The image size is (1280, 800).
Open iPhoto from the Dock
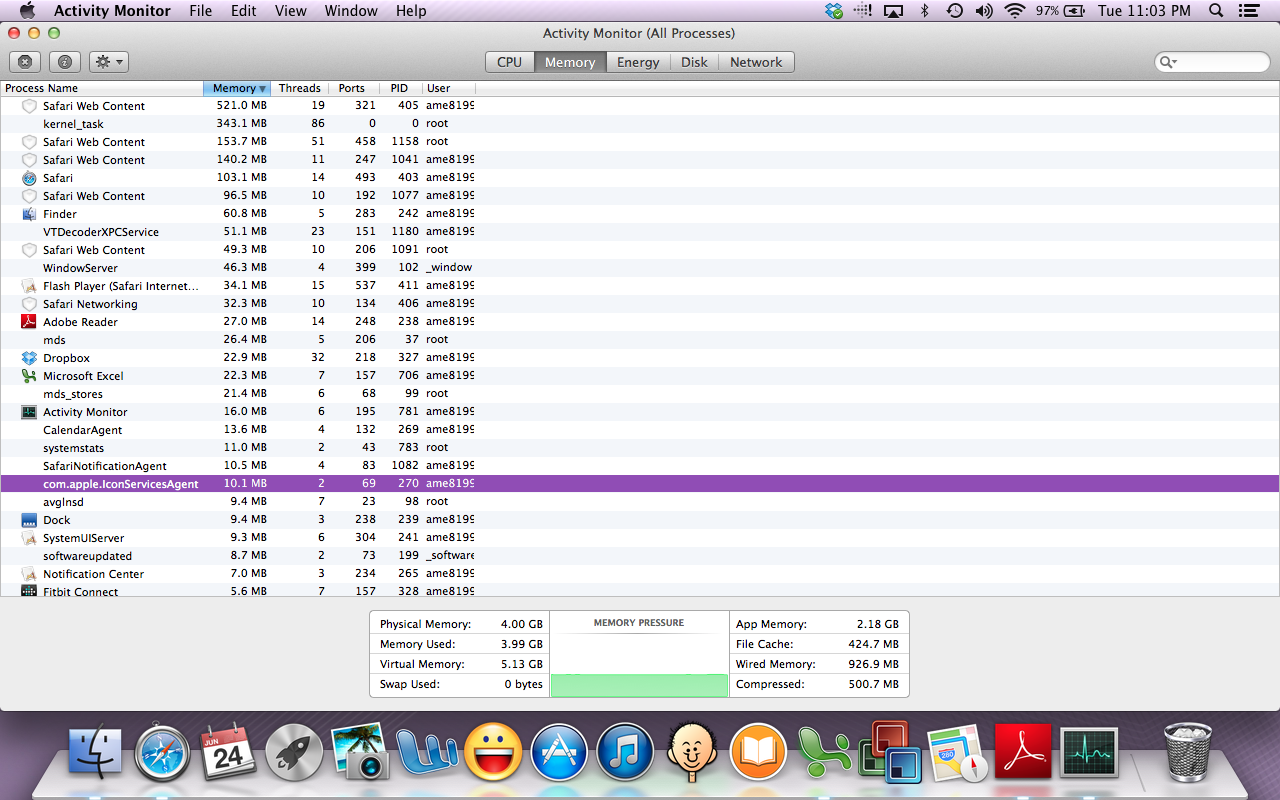click(x=360, y=752)
